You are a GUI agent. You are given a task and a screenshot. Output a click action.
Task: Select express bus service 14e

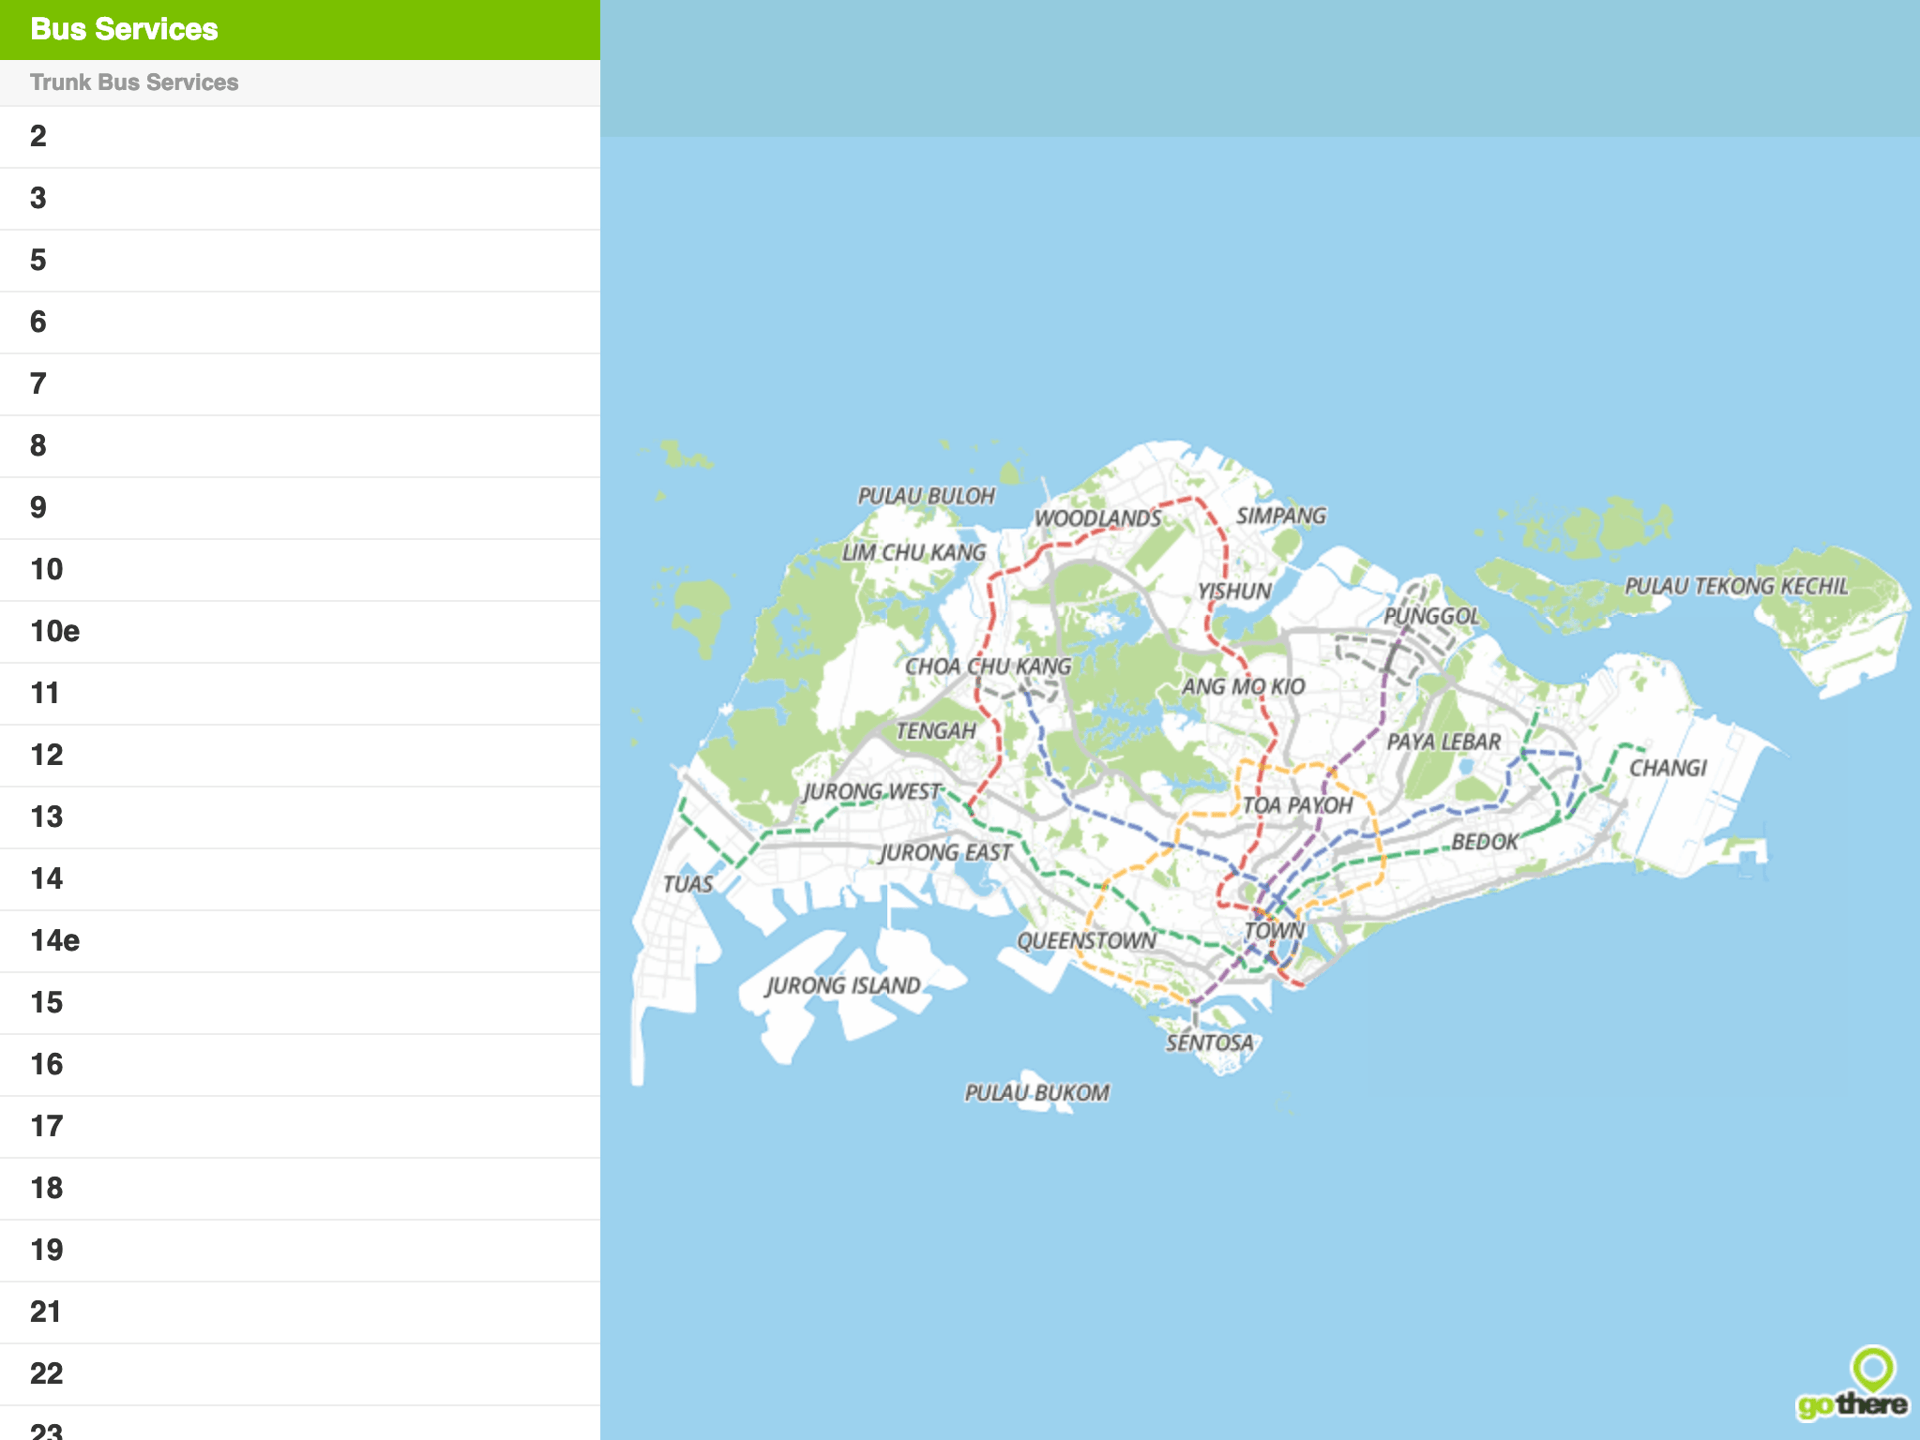point(55,941)
